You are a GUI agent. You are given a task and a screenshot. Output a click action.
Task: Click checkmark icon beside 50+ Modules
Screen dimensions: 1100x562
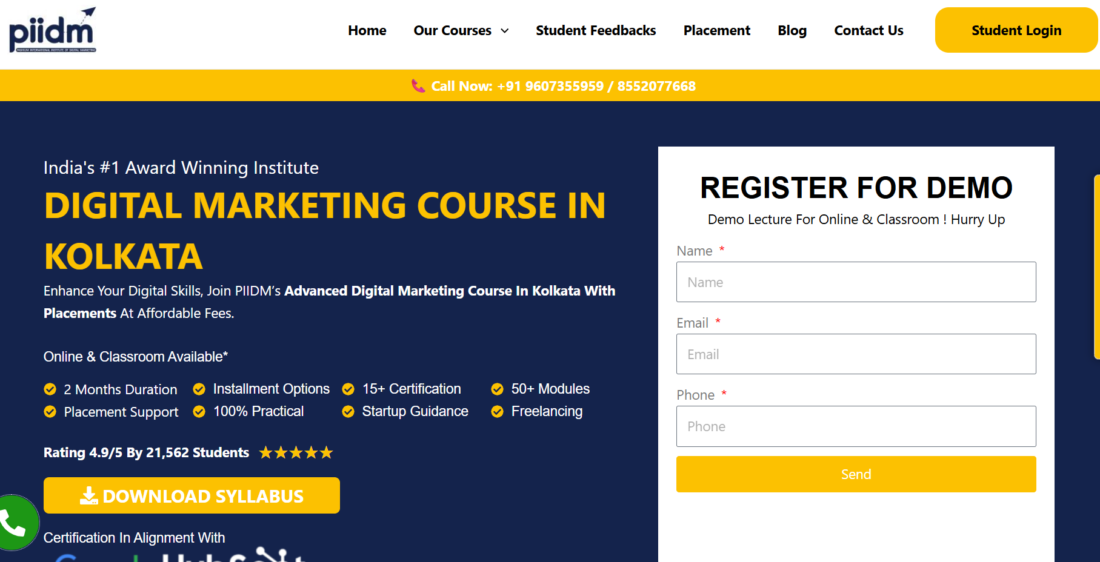coord(497,389)
